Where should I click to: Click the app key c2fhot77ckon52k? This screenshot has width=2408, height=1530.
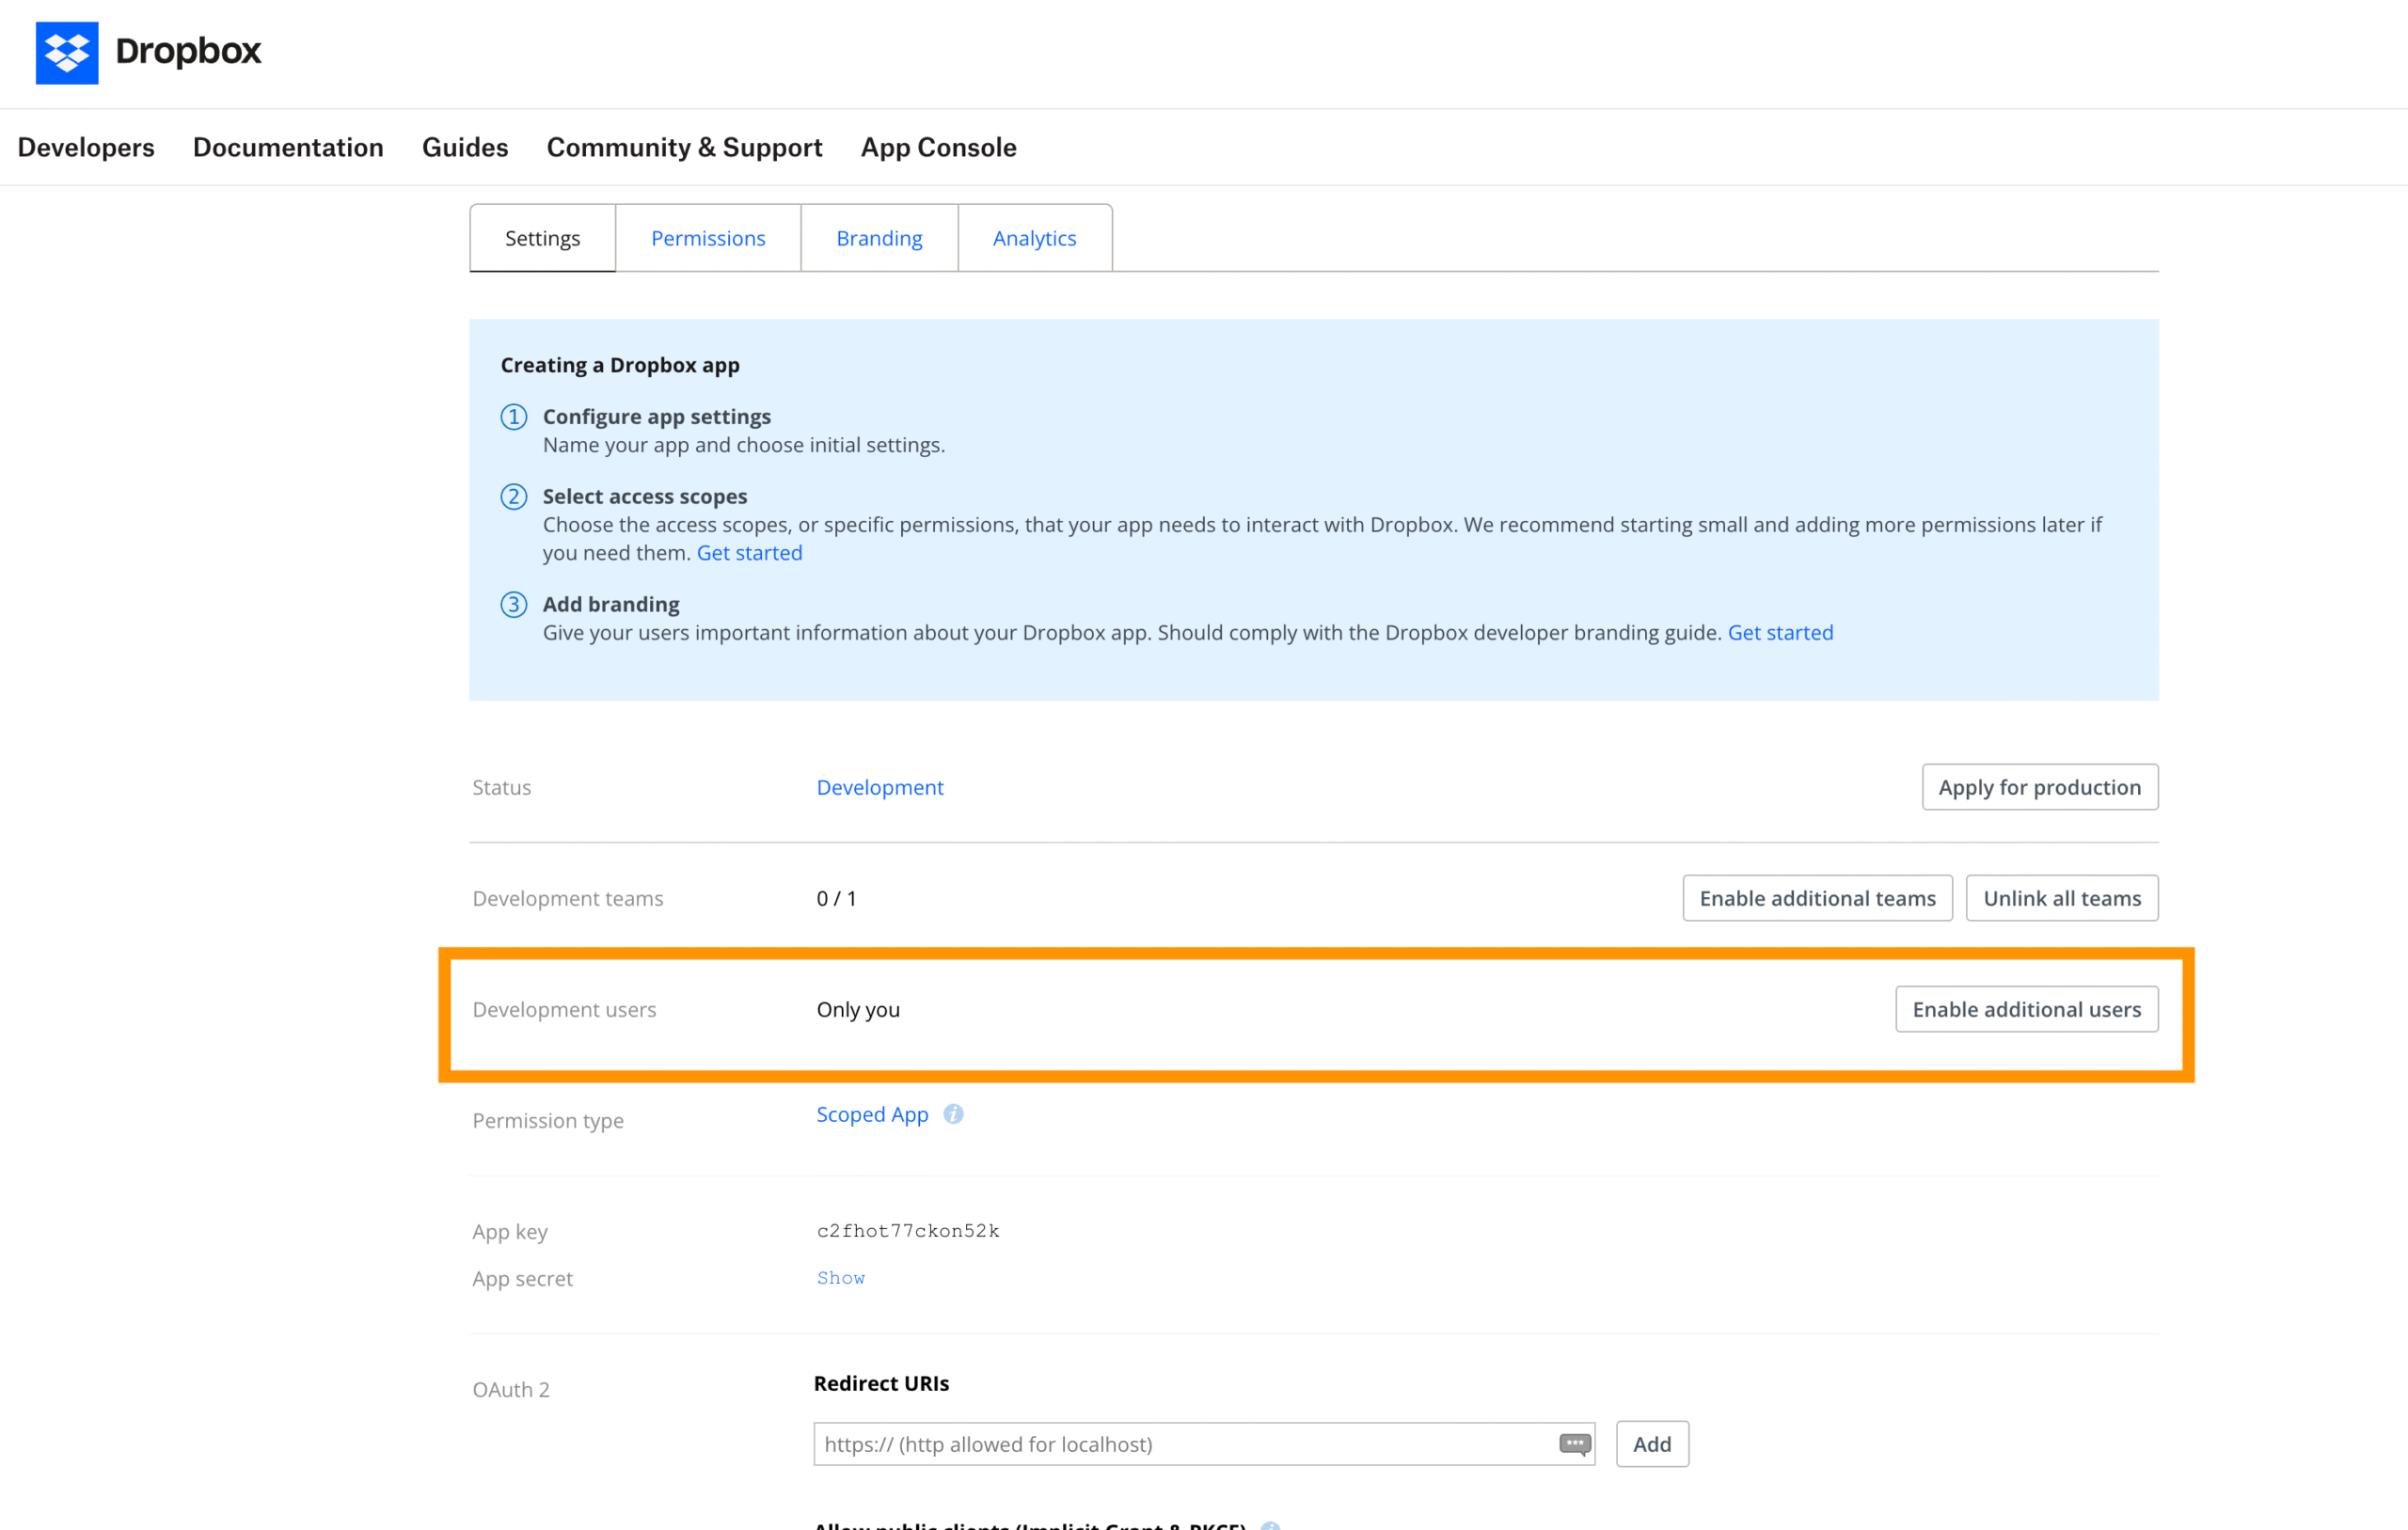tap(908, 1231)
